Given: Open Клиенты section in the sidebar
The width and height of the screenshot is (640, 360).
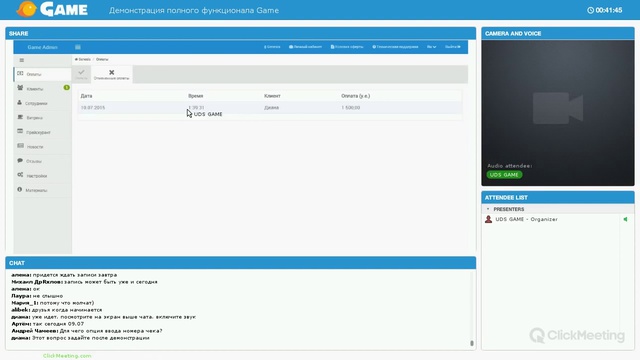Looking at the screenshot, I should tap(42, 89).
